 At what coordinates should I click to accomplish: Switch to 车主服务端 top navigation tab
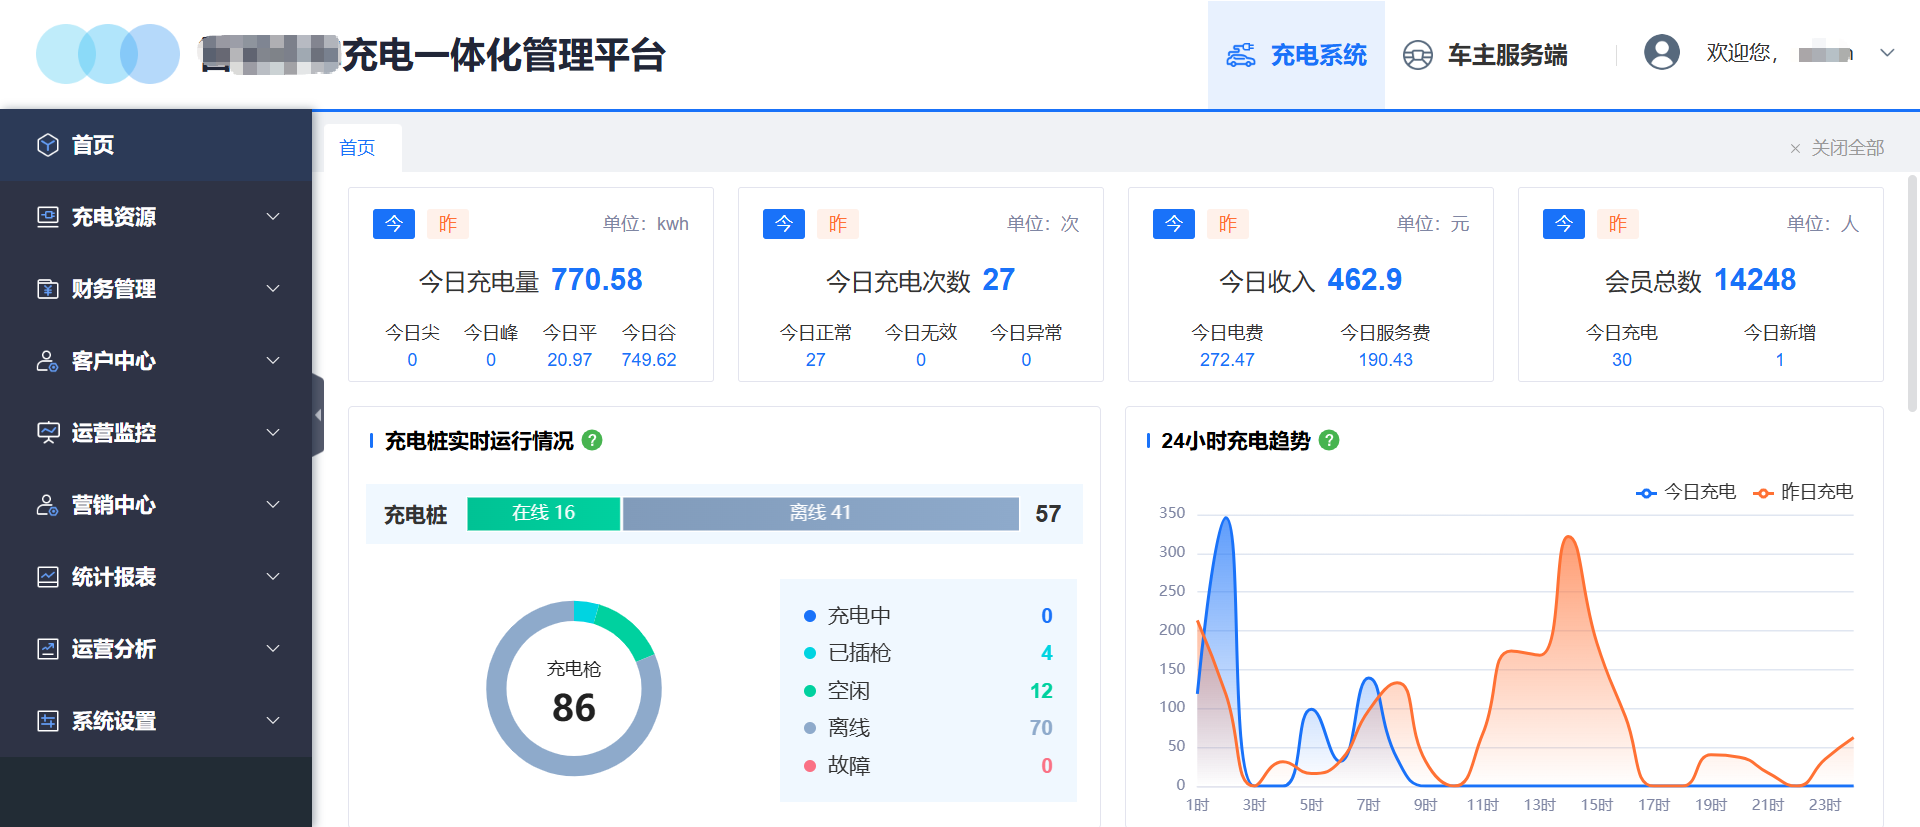[x=1485, y=55]
